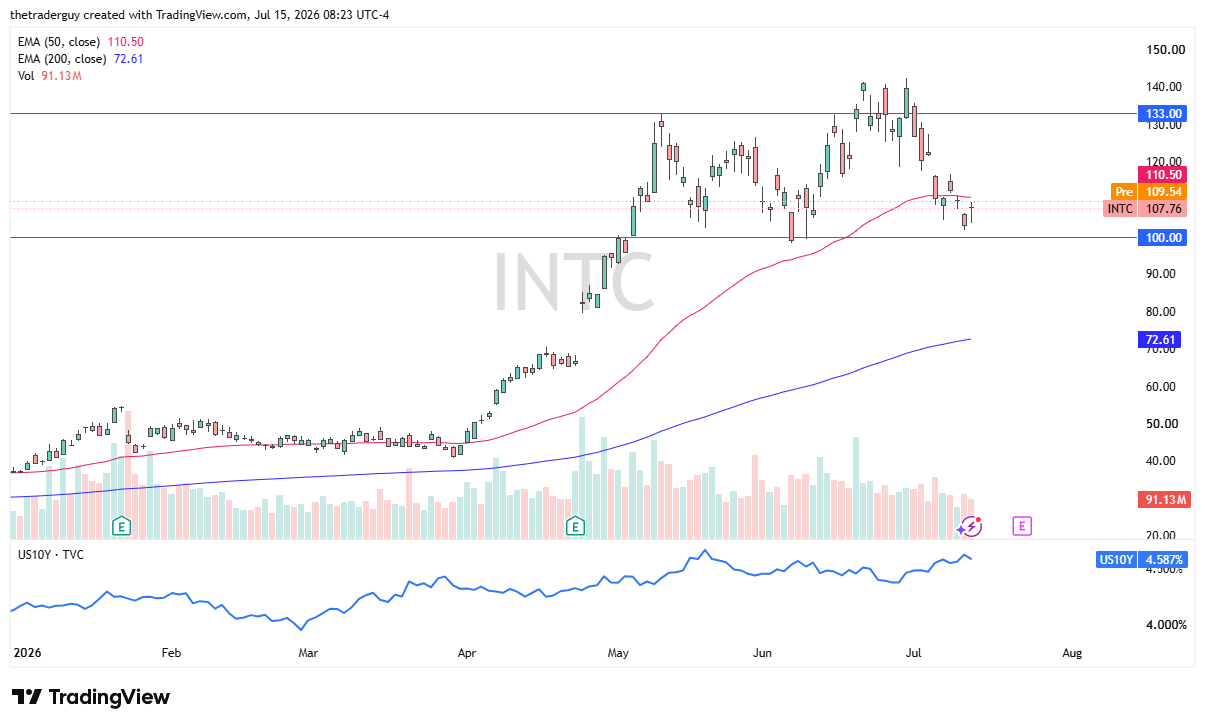
Task: Click the May label on time axis
Action: (x=618, y=653)
